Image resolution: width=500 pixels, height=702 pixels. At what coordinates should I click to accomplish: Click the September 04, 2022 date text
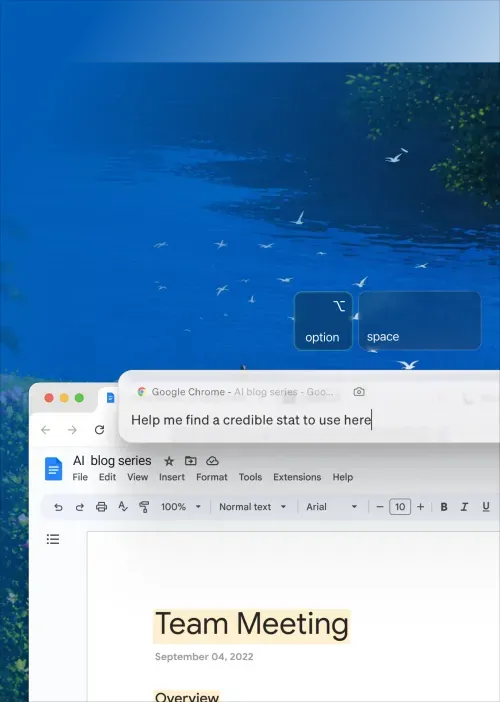(x=204, y=657)
